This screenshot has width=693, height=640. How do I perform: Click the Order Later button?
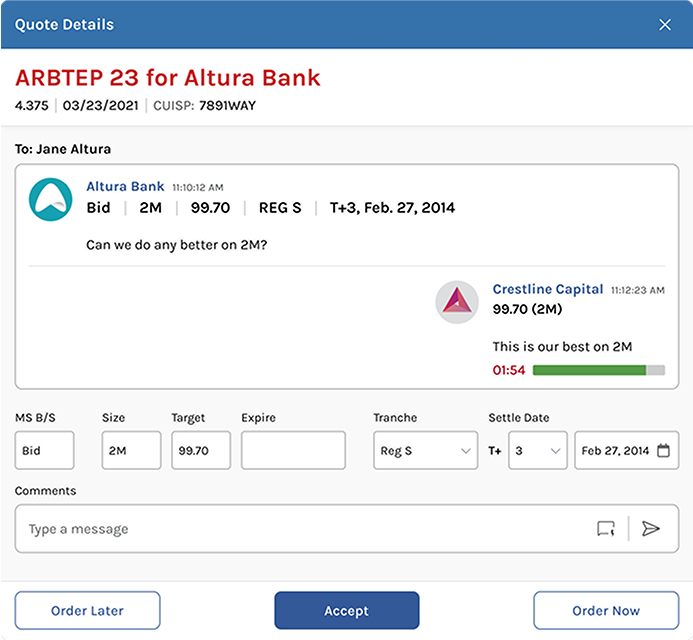point(87,611)
